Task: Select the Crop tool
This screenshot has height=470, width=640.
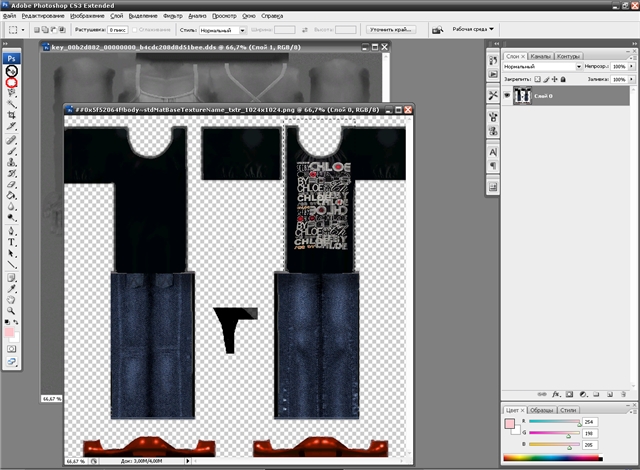Action: 12,115
